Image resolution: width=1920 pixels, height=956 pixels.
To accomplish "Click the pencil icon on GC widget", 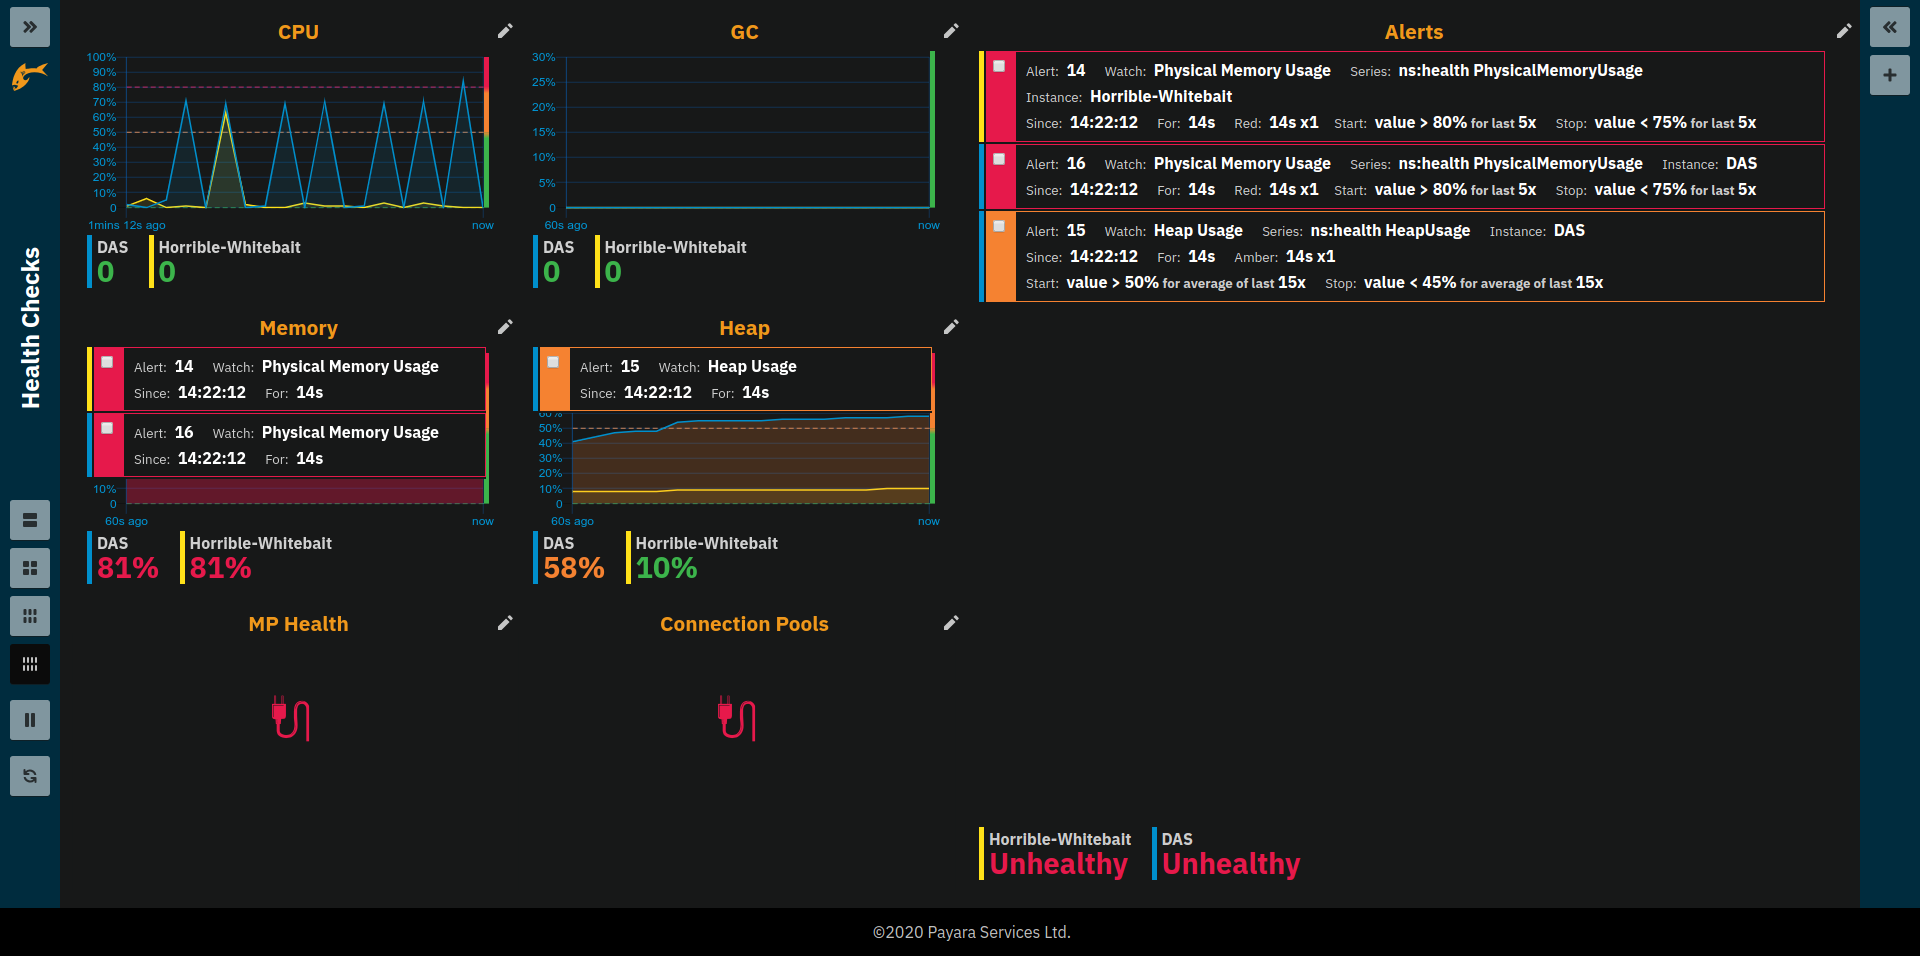I will pos(951,31).
